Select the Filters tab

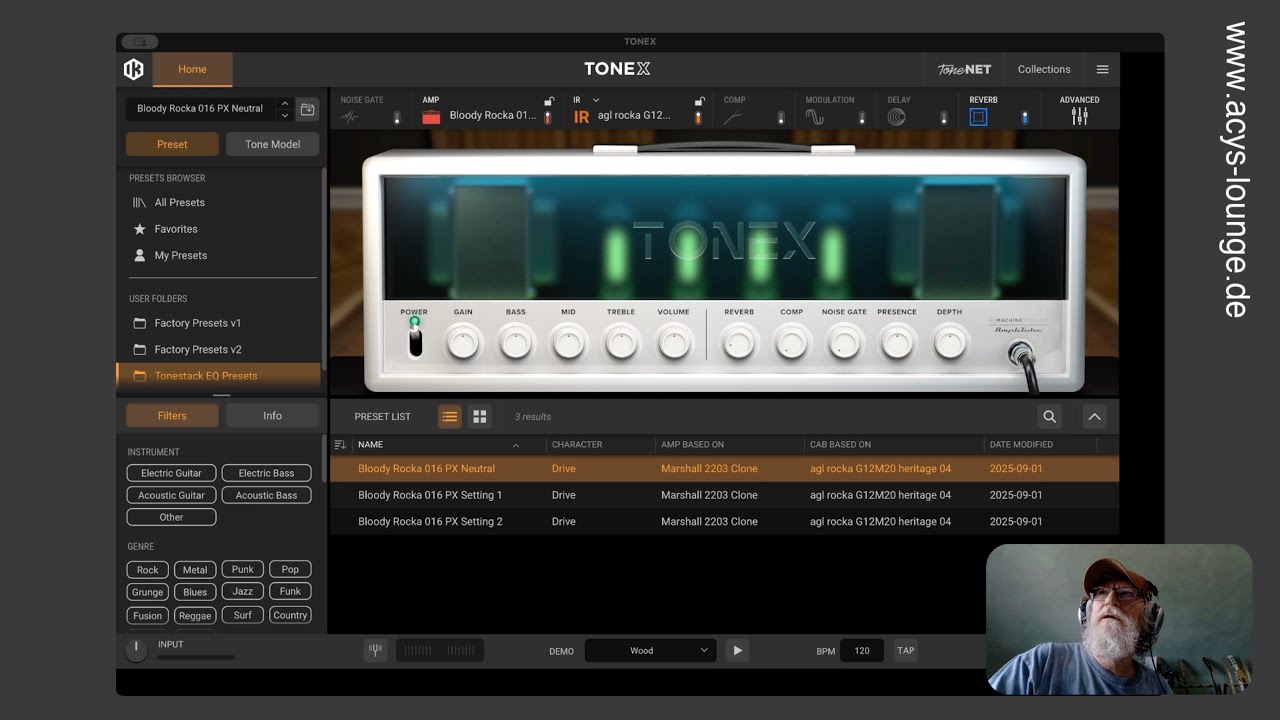click(x=172, y=416)
